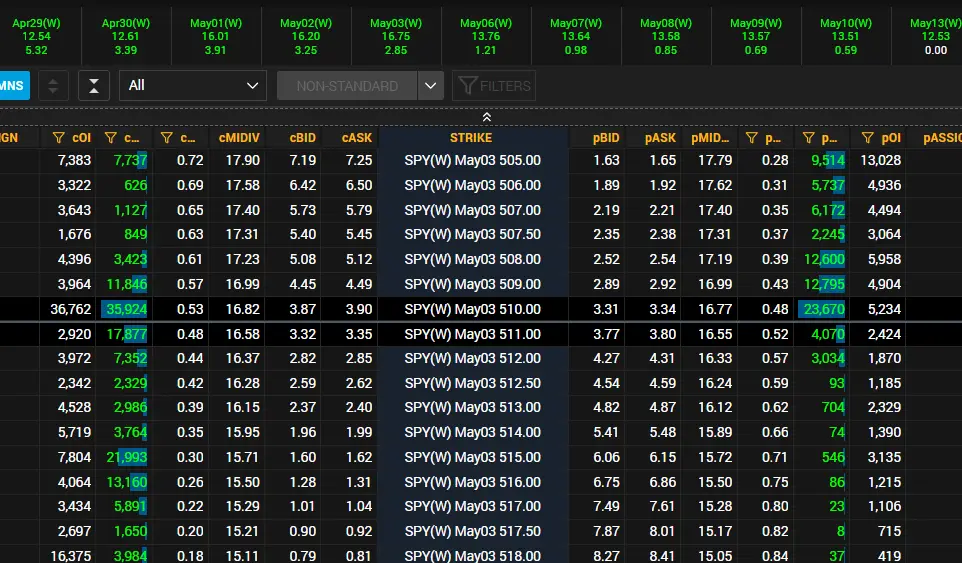Image resolution: width=962 pixels, height=563 pixels.
Task: Open the NON-STANDARD dropdown arrow
Action: click(431, 86)
